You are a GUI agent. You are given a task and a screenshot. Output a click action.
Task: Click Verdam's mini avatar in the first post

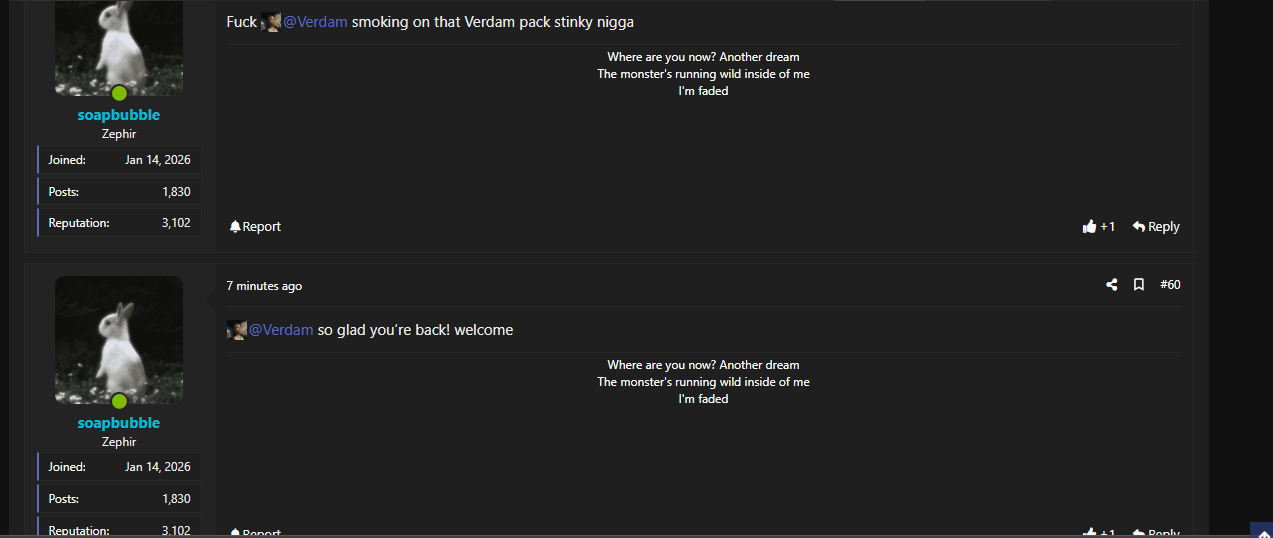tap(270, 22)
